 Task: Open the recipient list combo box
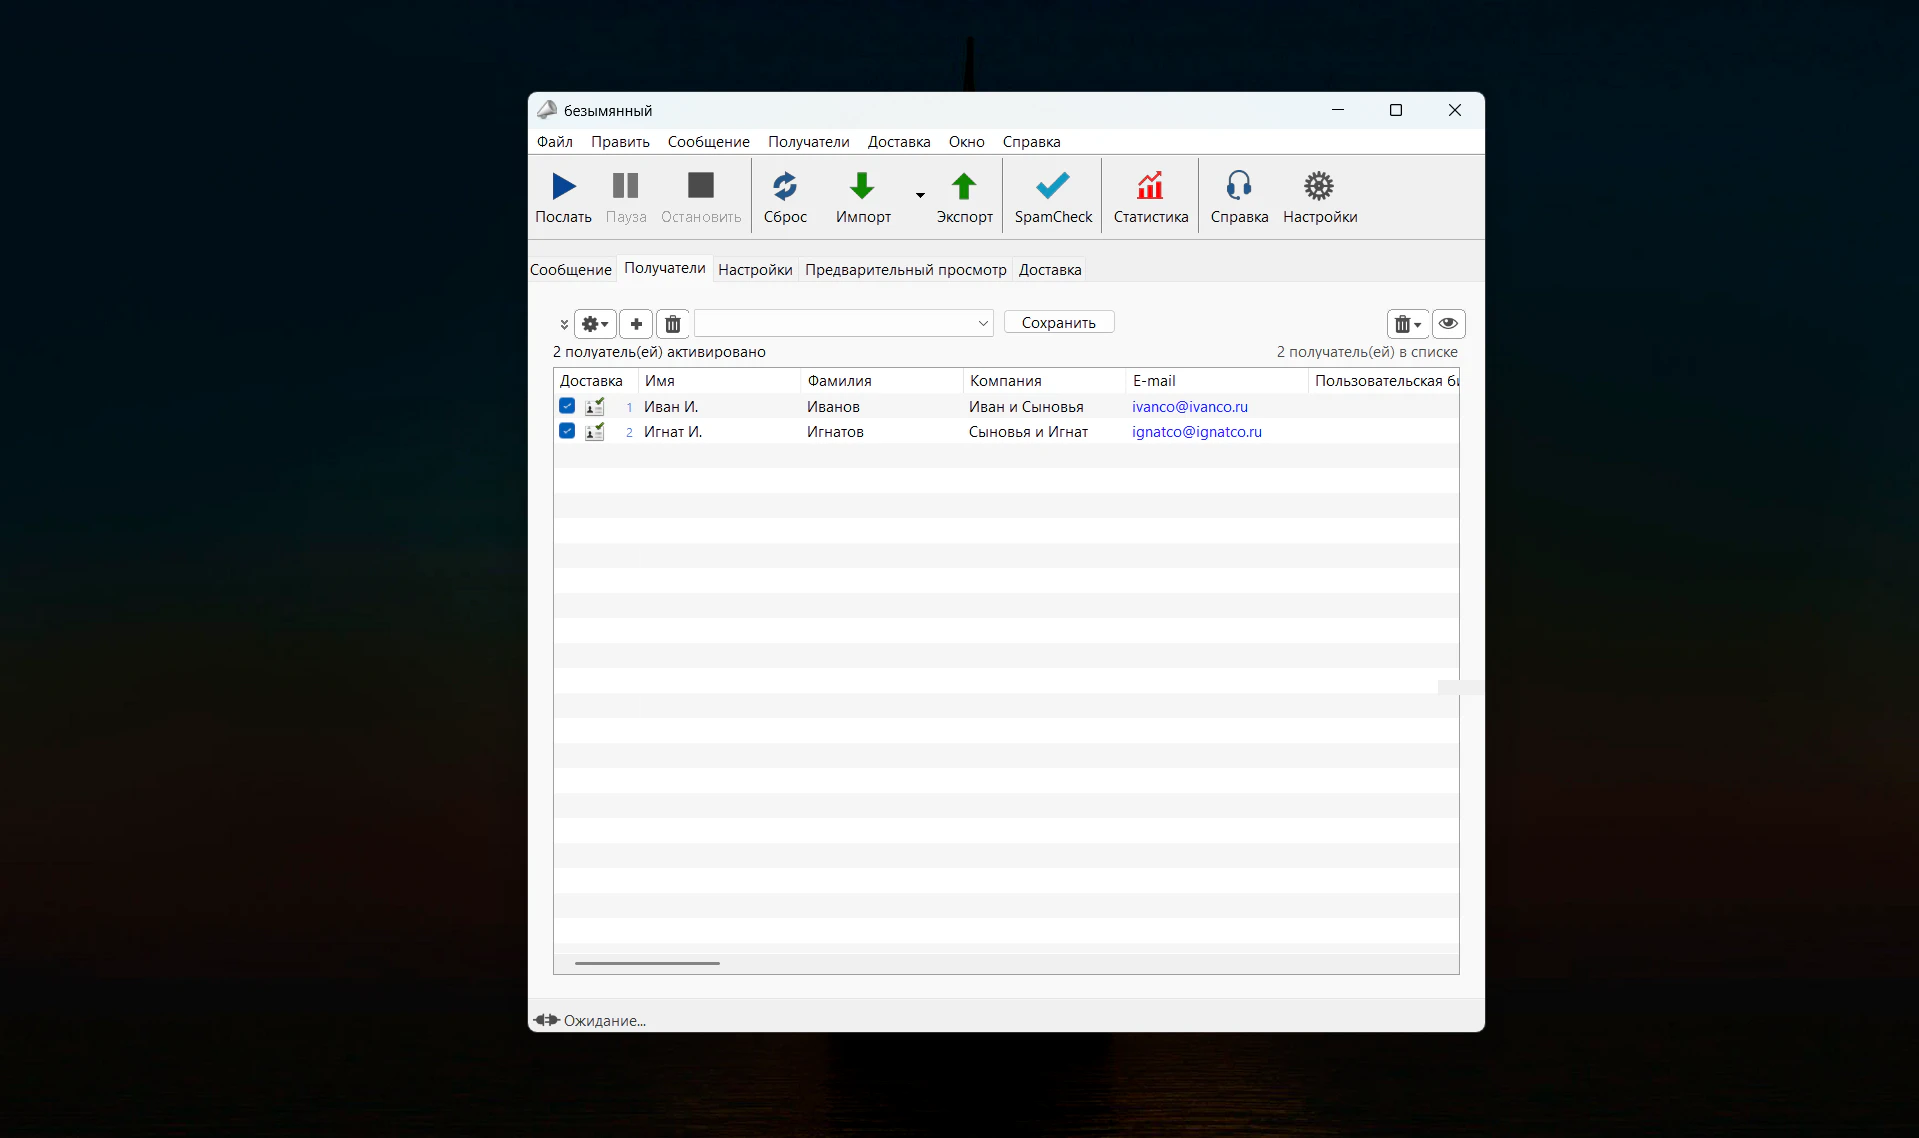[844, 323]
